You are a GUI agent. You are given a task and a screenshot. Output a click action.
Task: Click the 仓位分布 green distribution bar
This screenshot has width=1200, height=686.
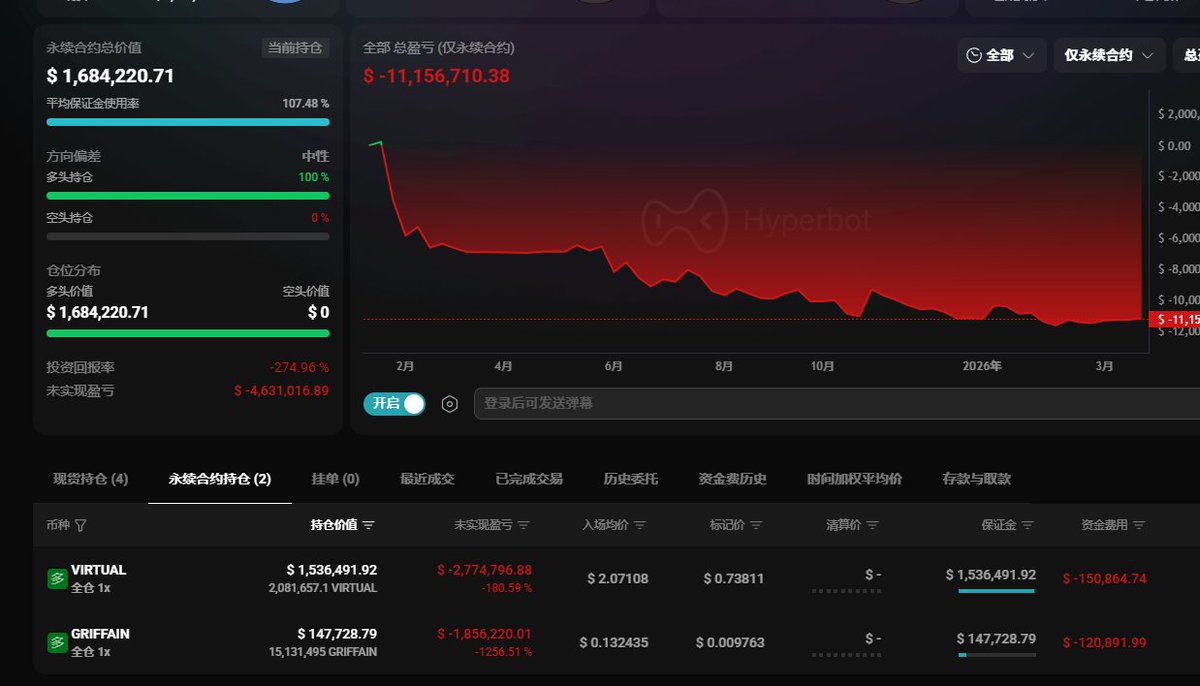point(188,333)
